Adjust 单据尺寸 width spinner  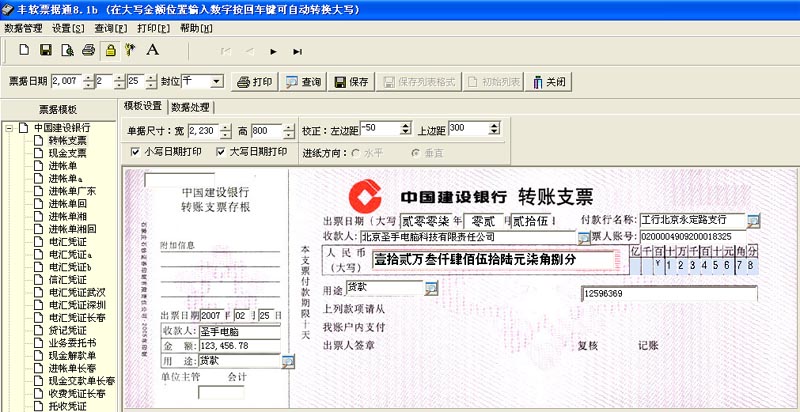tap(226, 132)
